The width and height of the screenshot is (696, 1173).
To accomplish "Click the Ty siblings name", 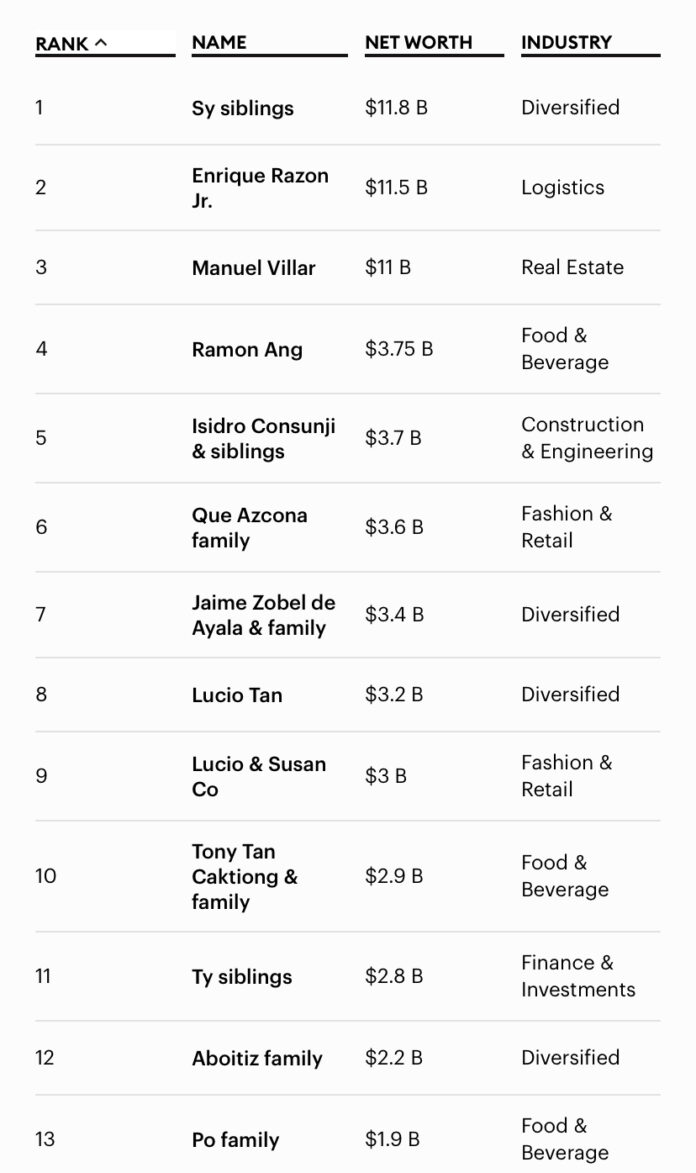I will pos(242,977).
